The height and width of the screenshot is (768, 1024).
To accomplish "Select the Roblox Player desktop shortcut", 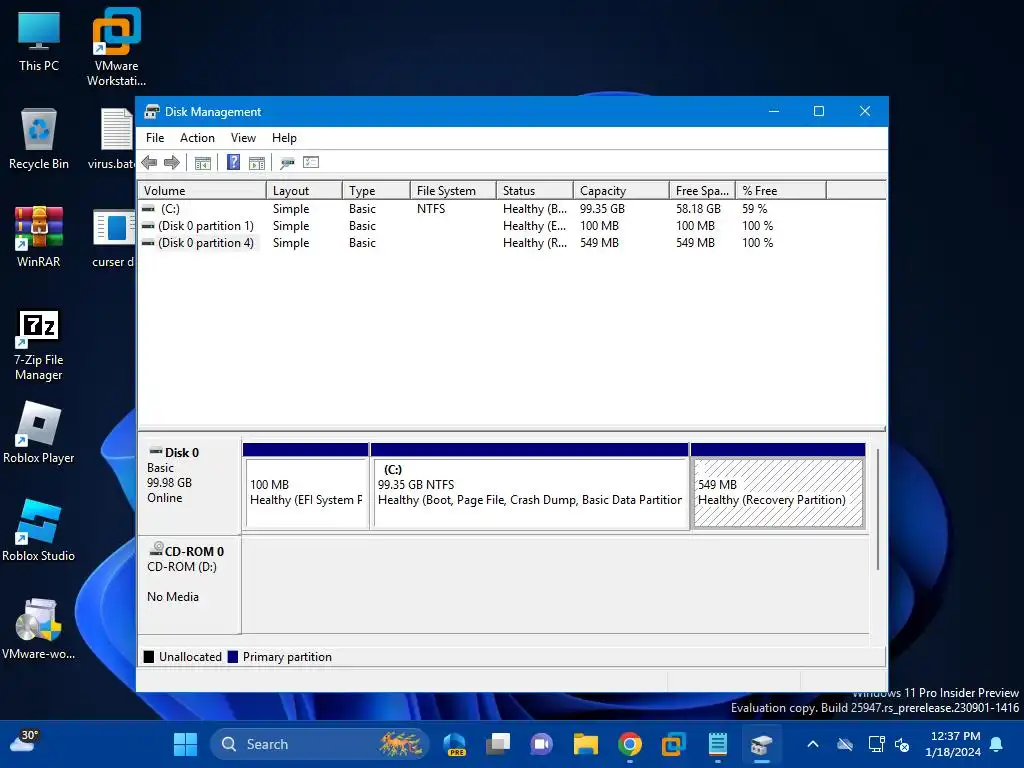I will point(39,433).
